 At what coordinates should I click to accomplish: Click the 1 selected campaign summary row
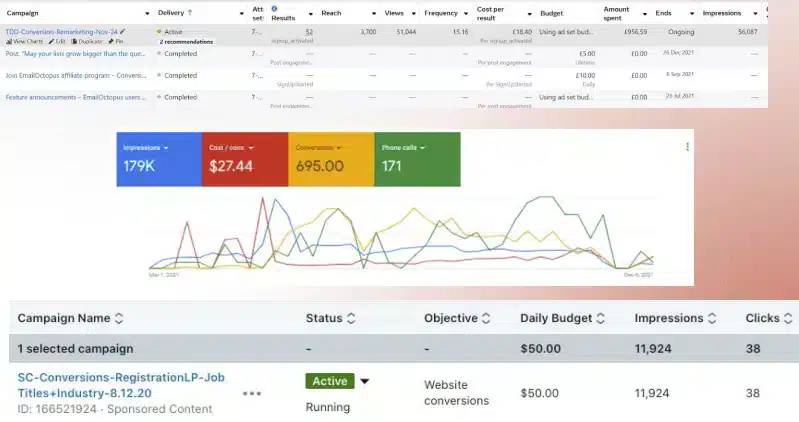[404, 349]
